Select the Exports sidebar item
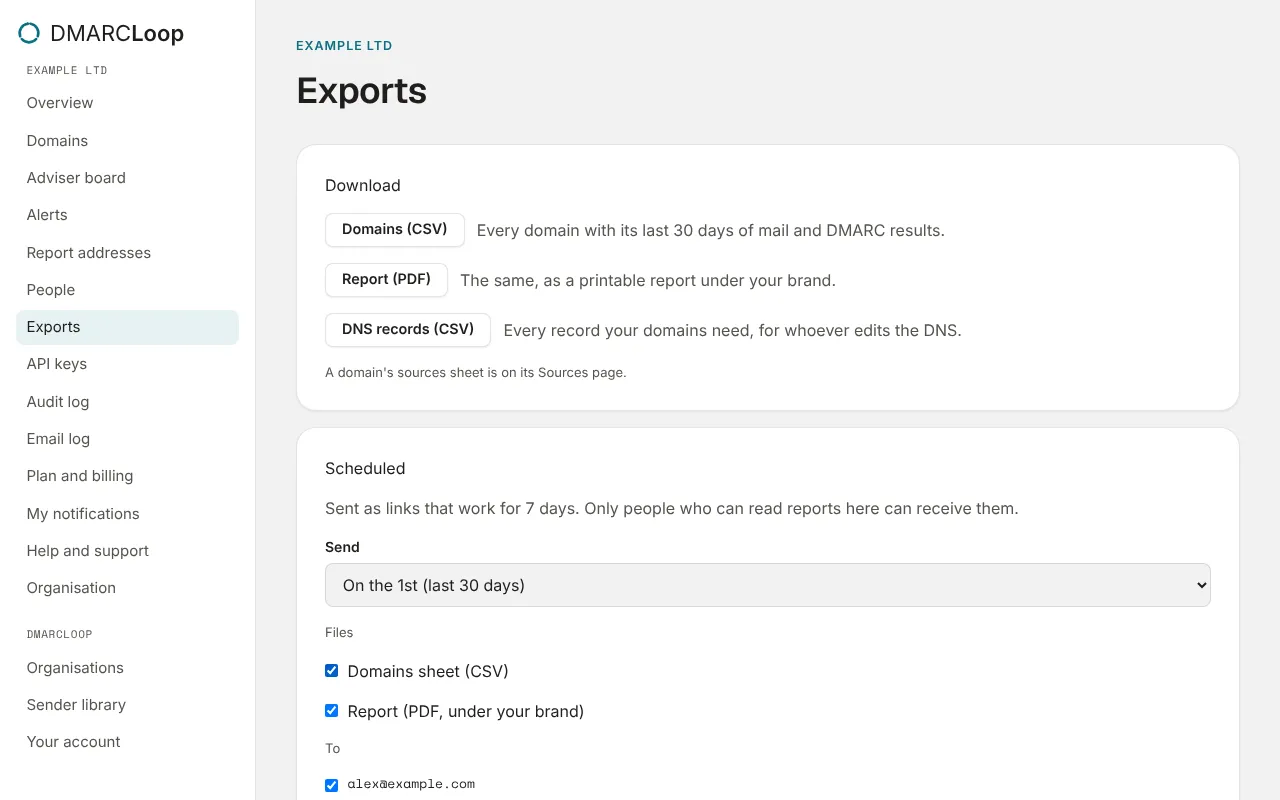The height and width of the screenshot is (800, 1280). (x=127, y=327)
